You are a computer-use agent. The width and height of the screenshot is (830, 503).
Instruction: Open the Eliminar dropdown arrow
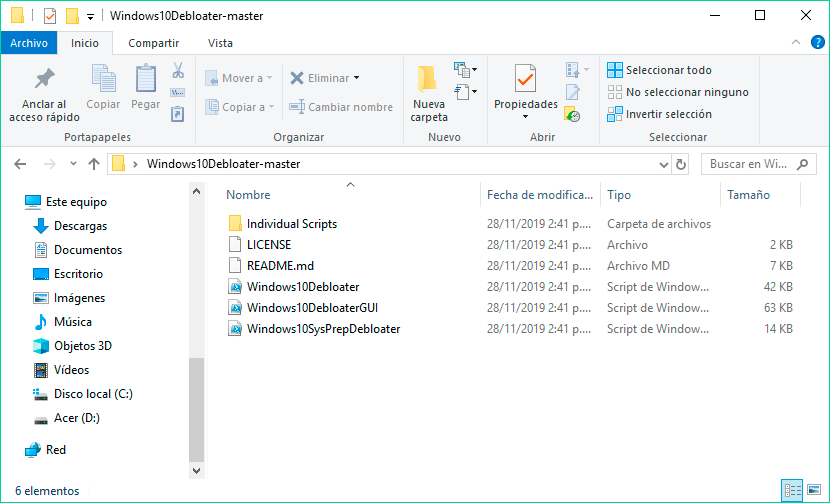coord(356,78)
